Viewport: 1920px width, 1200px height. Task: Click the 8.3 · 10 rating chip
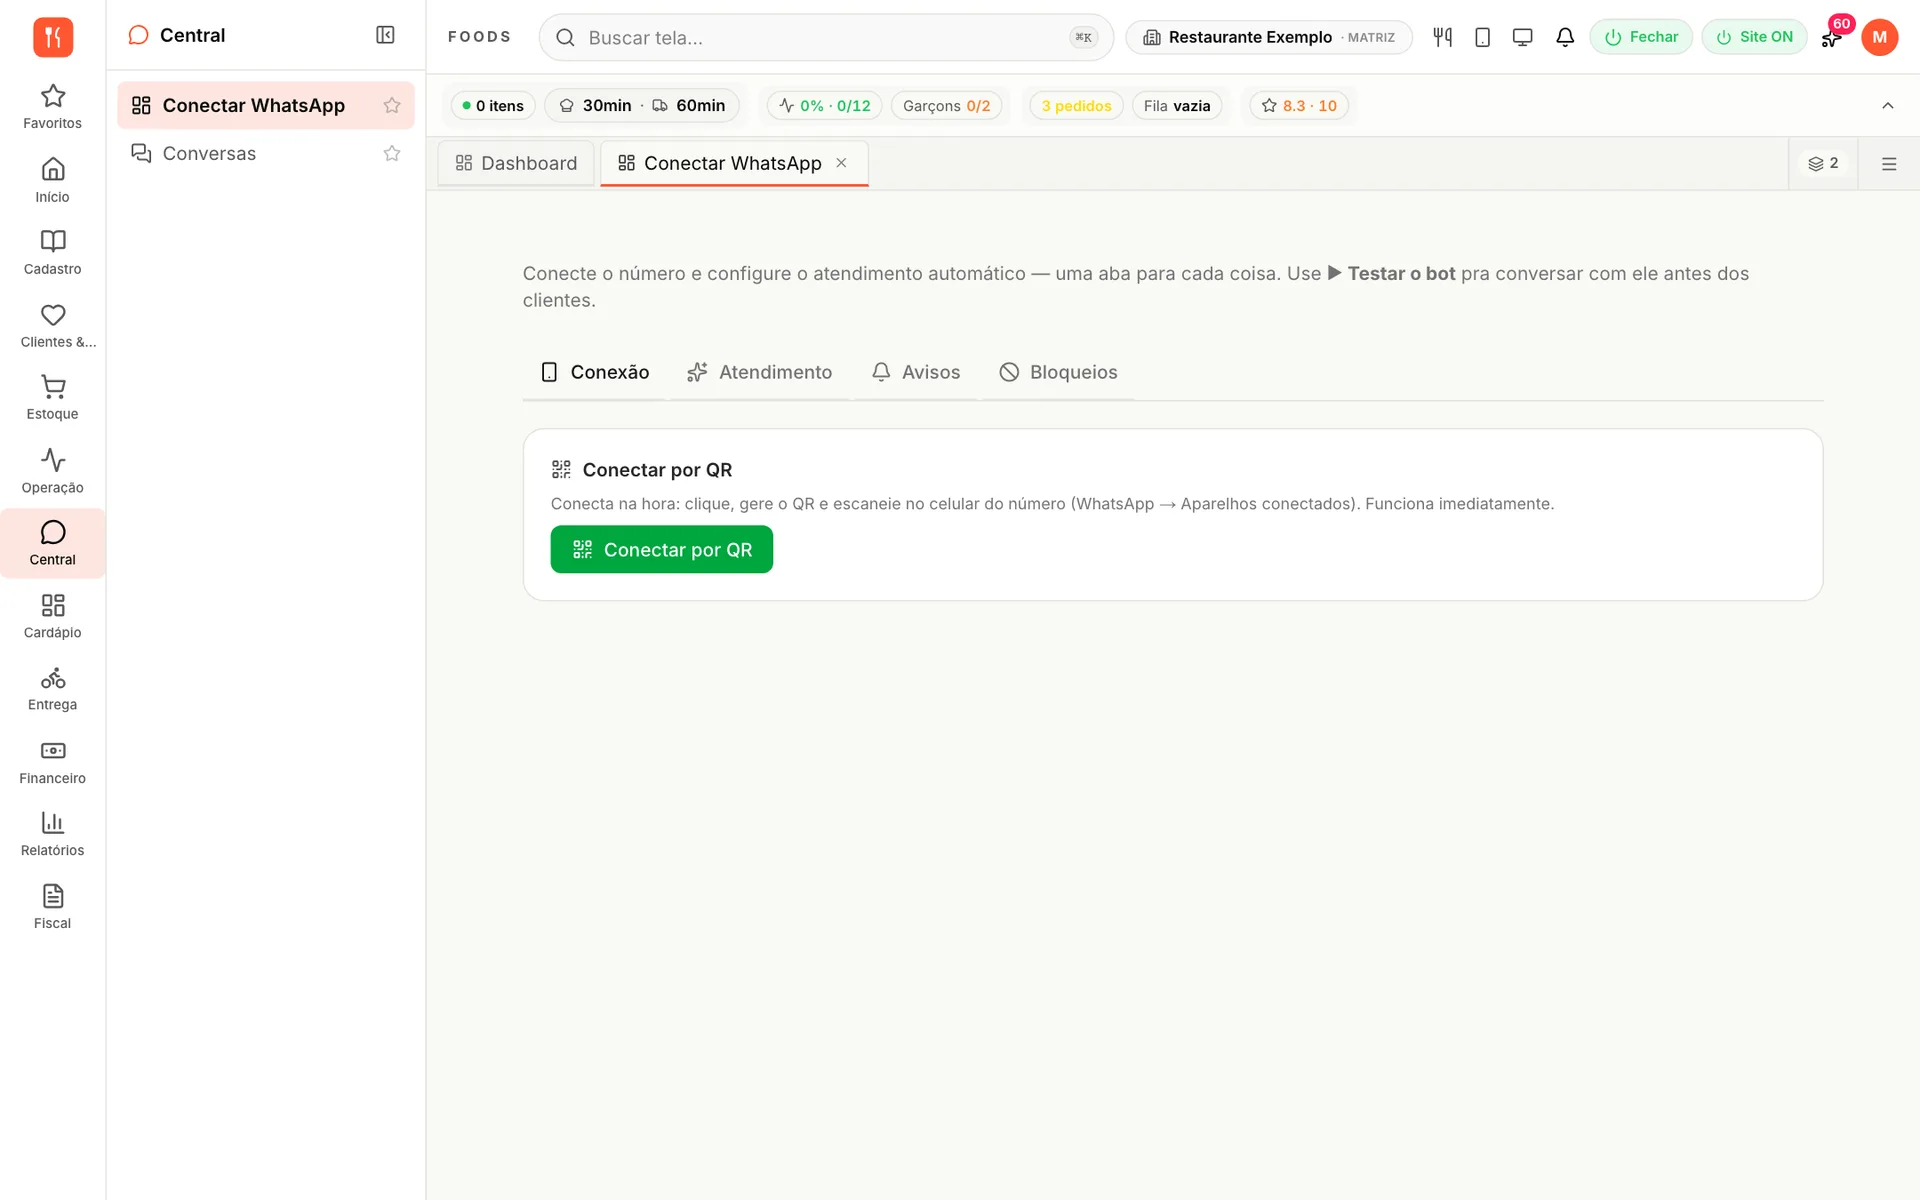click(x=1298, y=106)
